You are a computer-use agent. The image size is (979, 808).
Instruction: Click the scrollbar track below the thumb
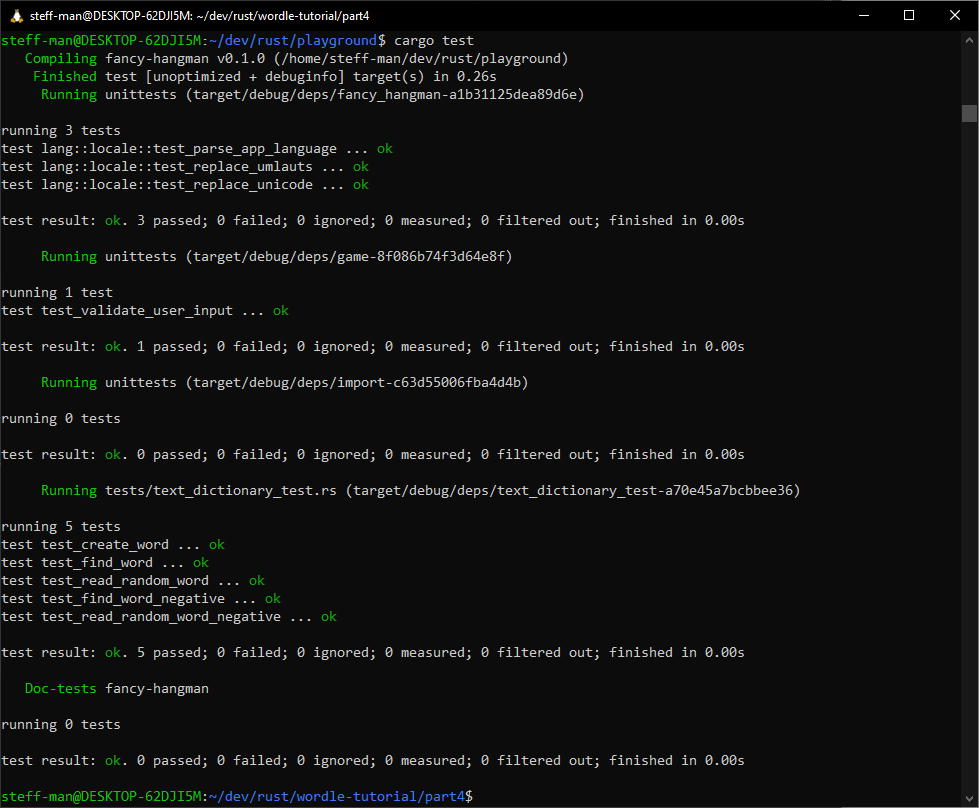point(969,450)
